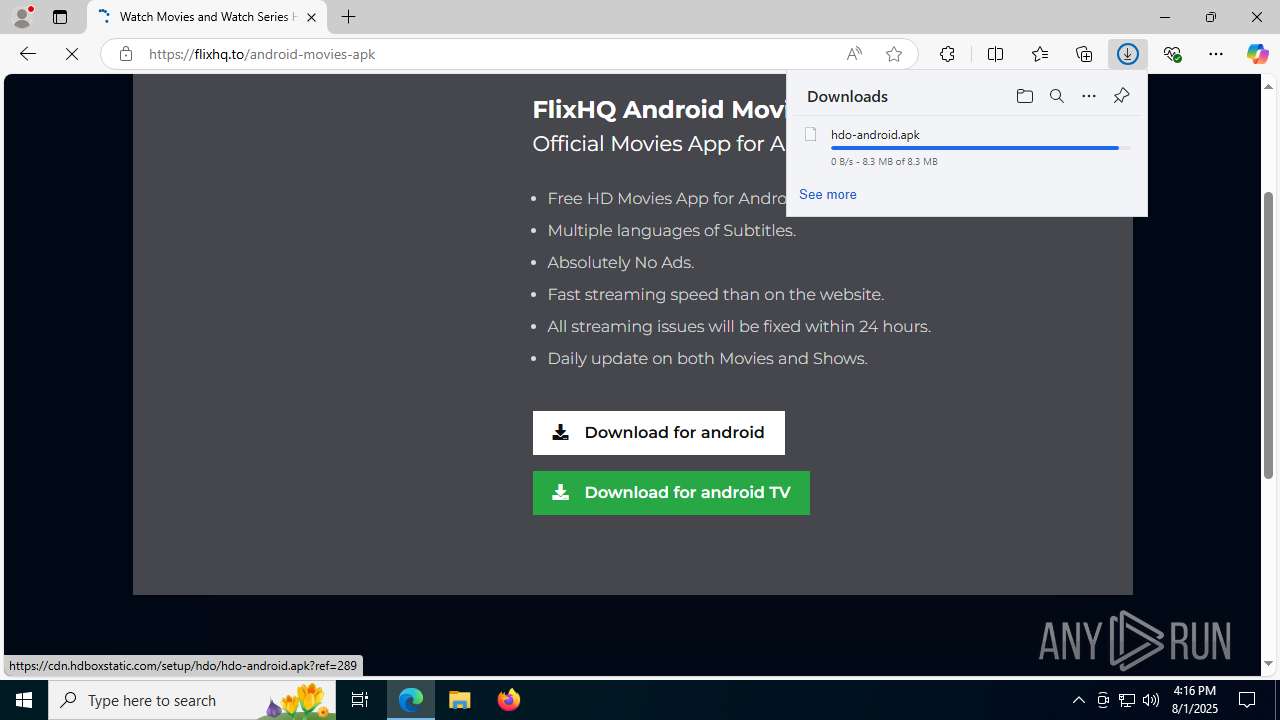Open the Windows Start menu
Viewport: 1280px width, 720px height.
pos(24,700)
